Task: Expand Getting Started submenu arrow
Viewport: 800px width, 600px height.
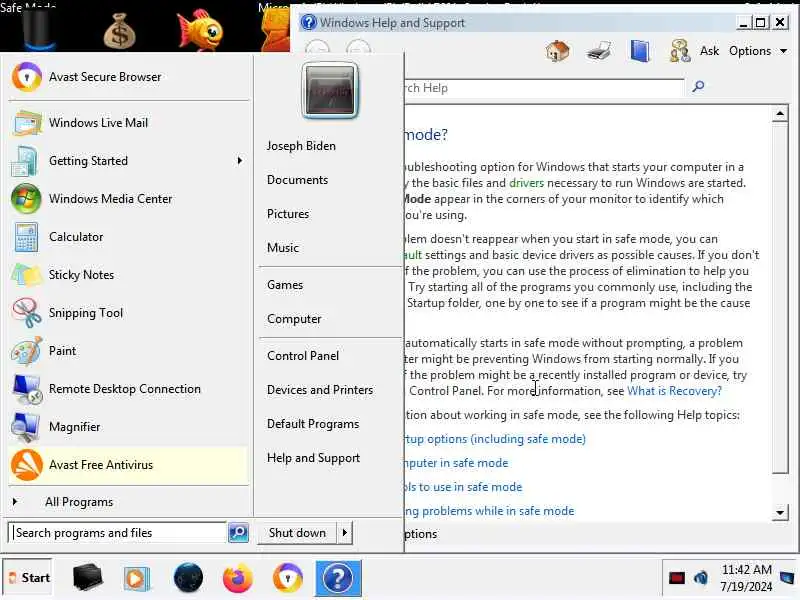Action: [240, 161]
